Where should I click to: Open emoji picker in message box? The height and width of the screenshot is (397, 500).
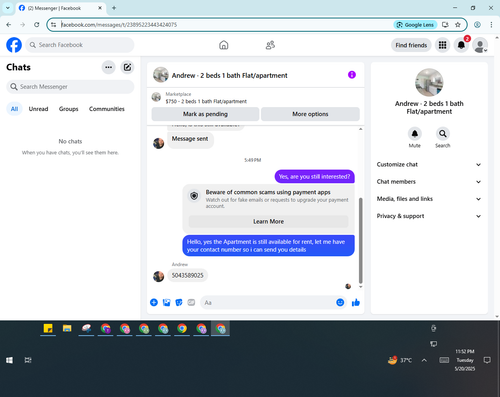(340, 302)
